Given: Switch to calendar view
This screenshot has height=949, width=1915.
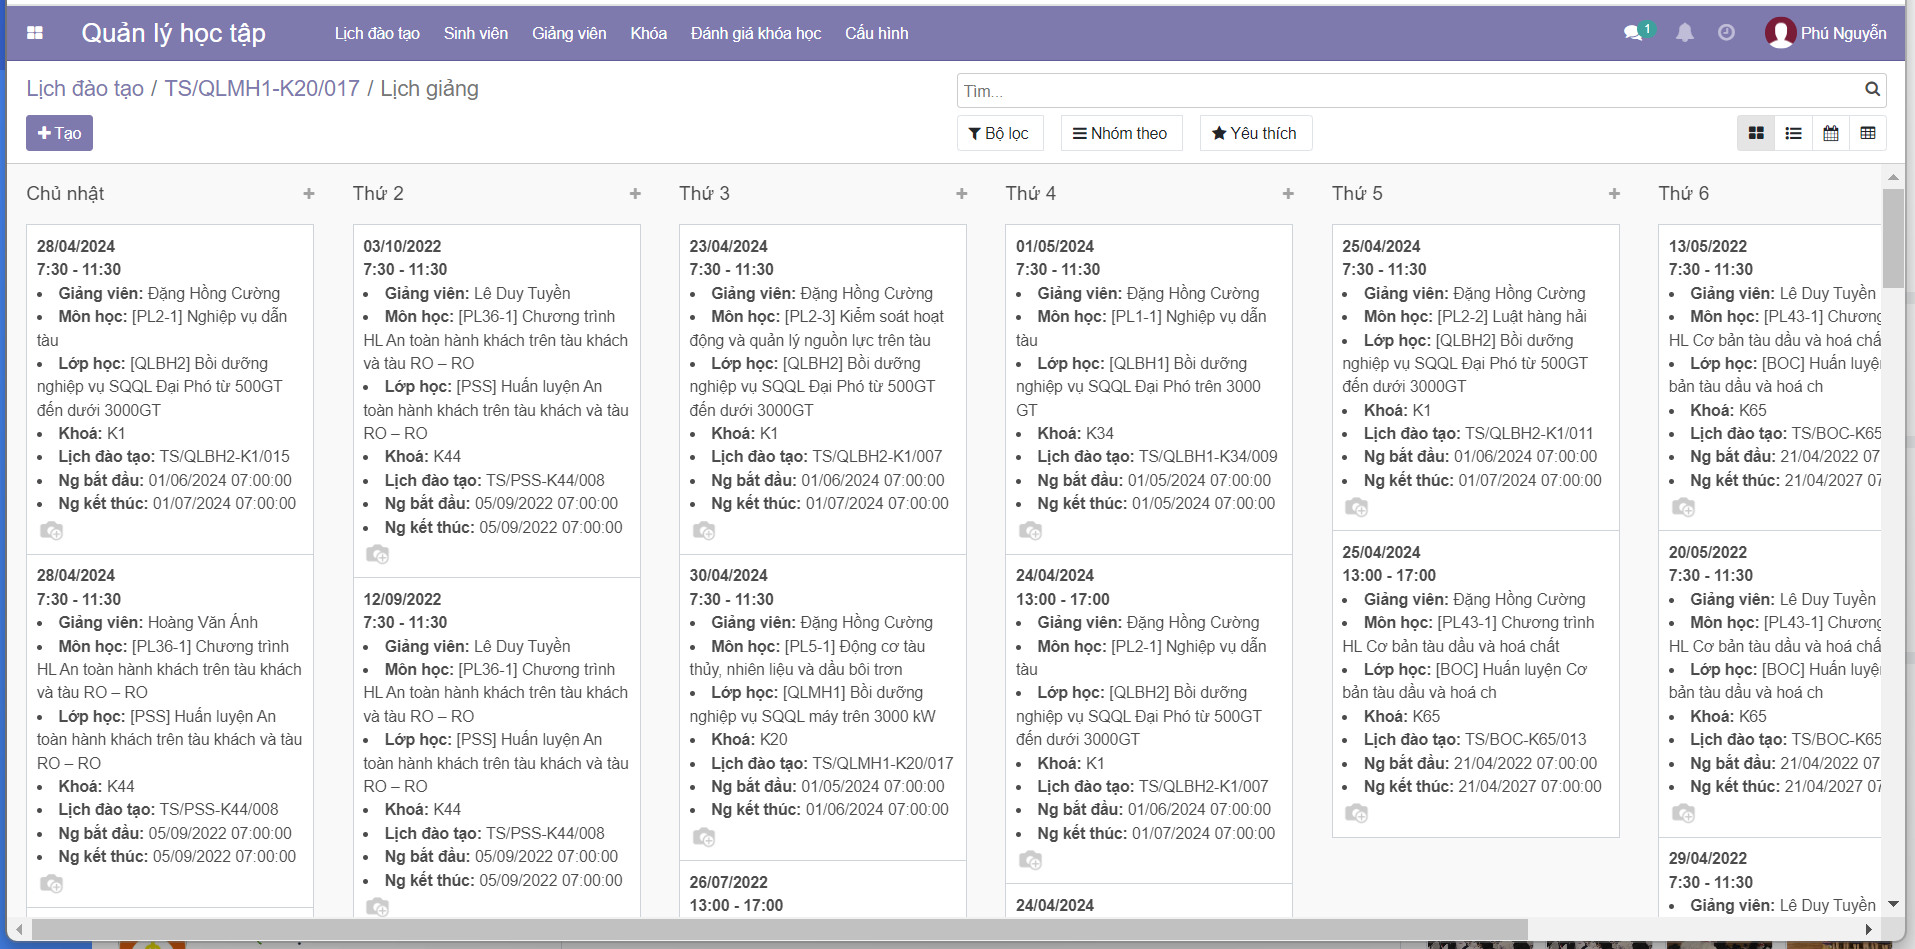Looking at the screenshot, I should click(1831, 133).
